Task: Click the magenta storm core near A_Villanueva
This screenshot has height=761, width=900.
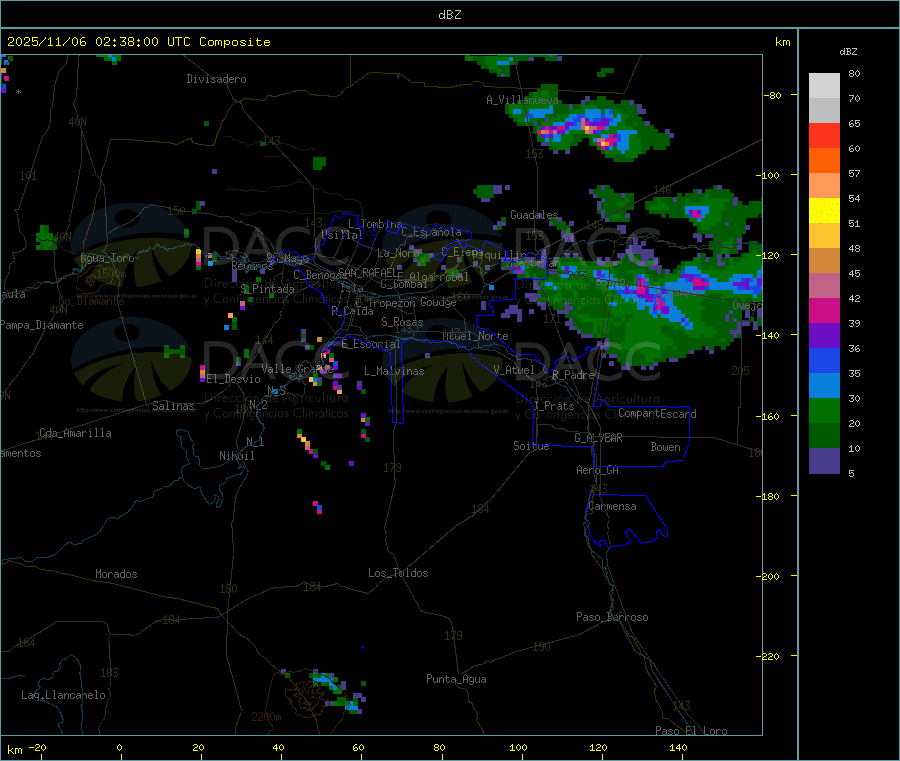Action: 606,141
